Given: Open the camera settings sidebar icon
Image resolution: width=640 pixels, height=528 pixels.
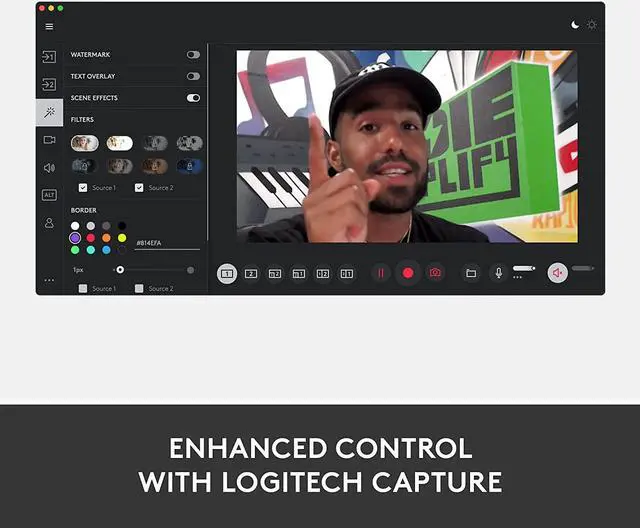Looking at the screenshot, I should (x=49, y=140).
